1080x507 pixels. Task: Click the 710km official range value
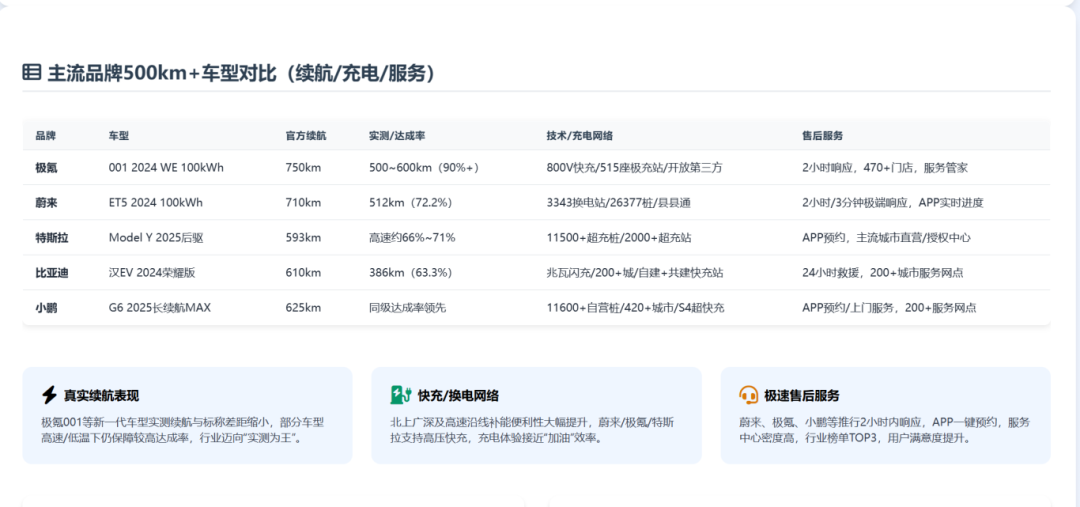303,203
